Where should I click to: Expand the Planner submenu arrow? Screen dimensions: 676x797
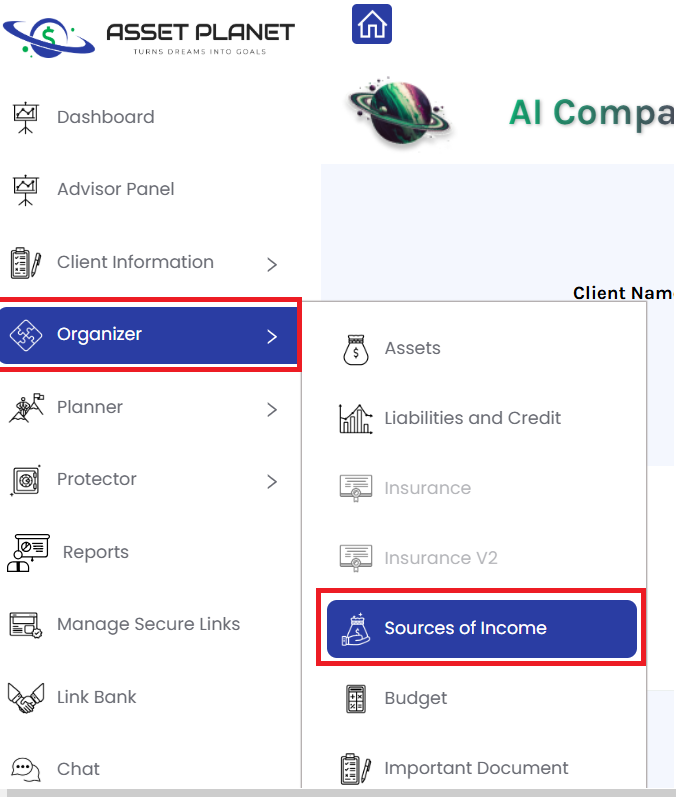pyautogui.click(x=272, y=408)
